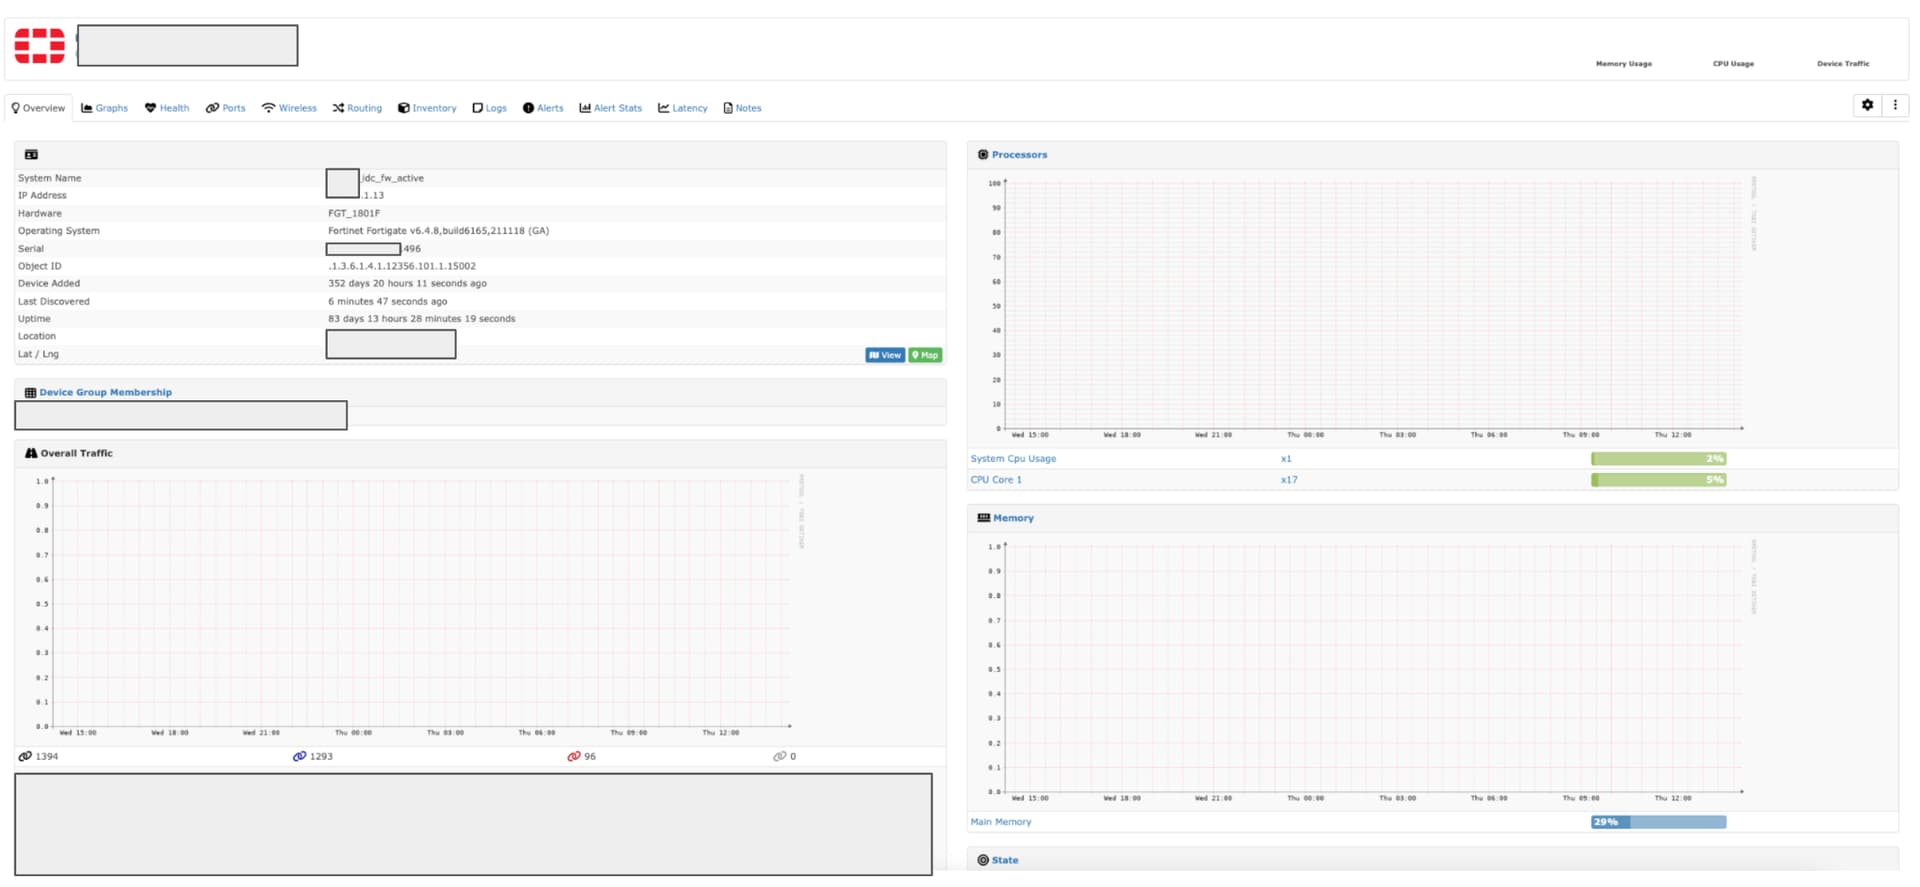Open the Latency tab

coord(682,108)
